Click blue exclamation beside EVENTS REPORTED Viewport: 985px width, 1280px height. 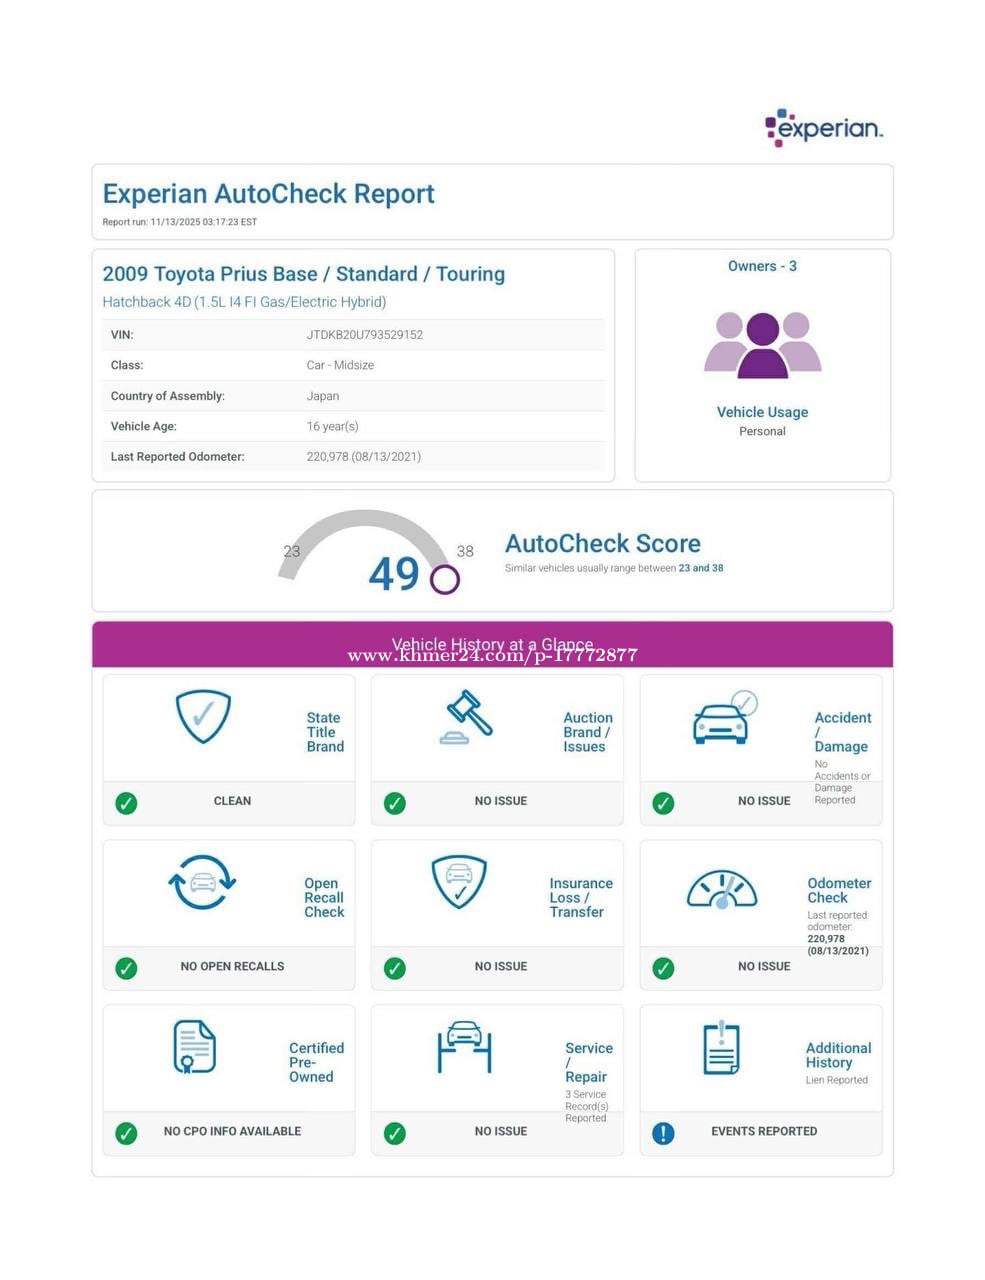(663, 1133)
